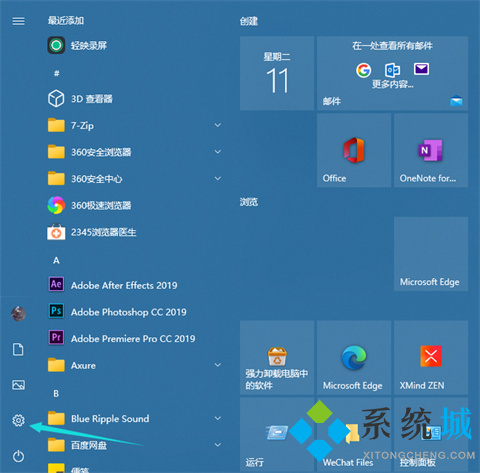Expand the Blue Ripple Sound chevron
The width and height of the screenshot is (480, 473).
pos(218,418)
